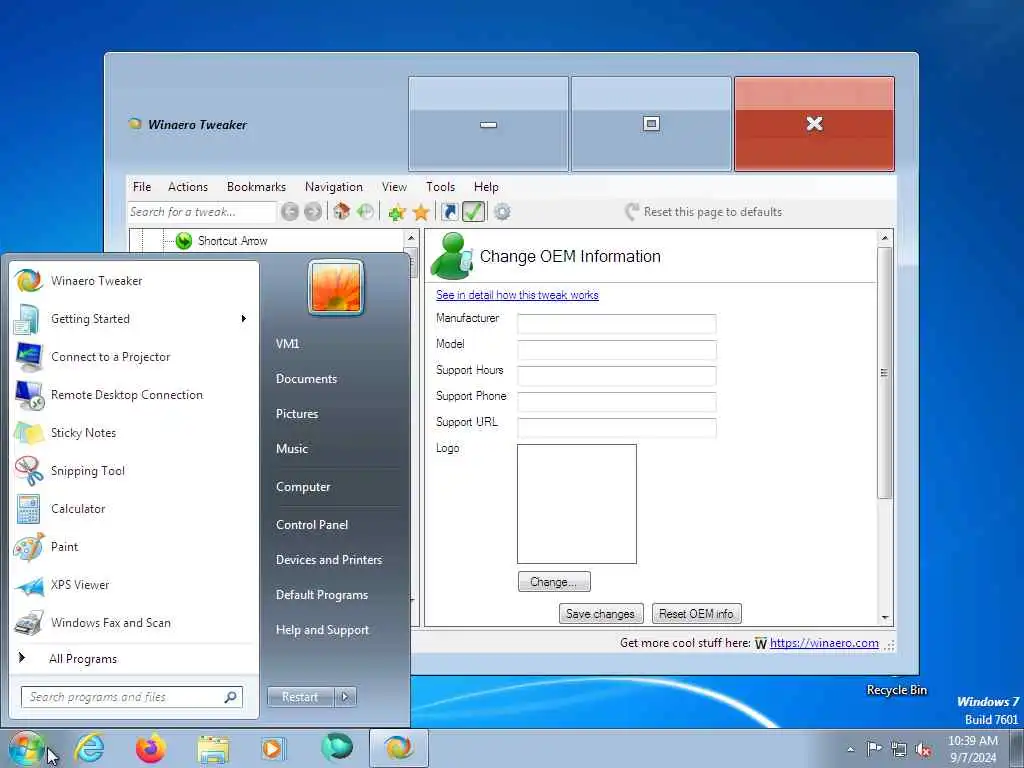
Task: Click the Back navigation arrow icon
Action: [290, 212]
